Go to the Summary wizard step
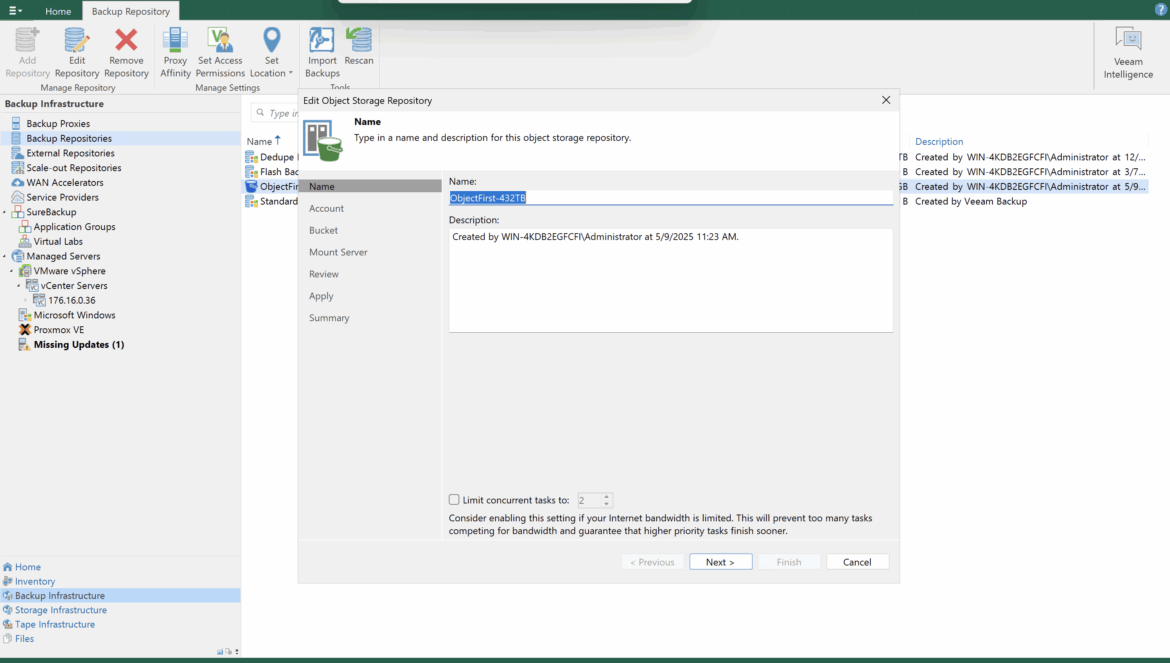 [329, 318]
